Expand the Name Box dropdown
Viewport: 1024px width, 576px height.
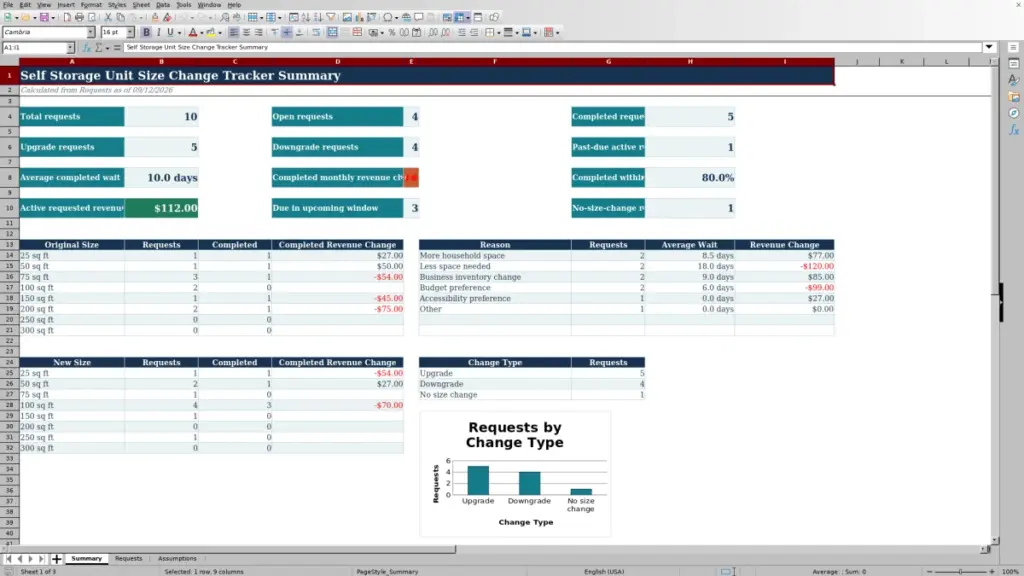coord(70,48)
